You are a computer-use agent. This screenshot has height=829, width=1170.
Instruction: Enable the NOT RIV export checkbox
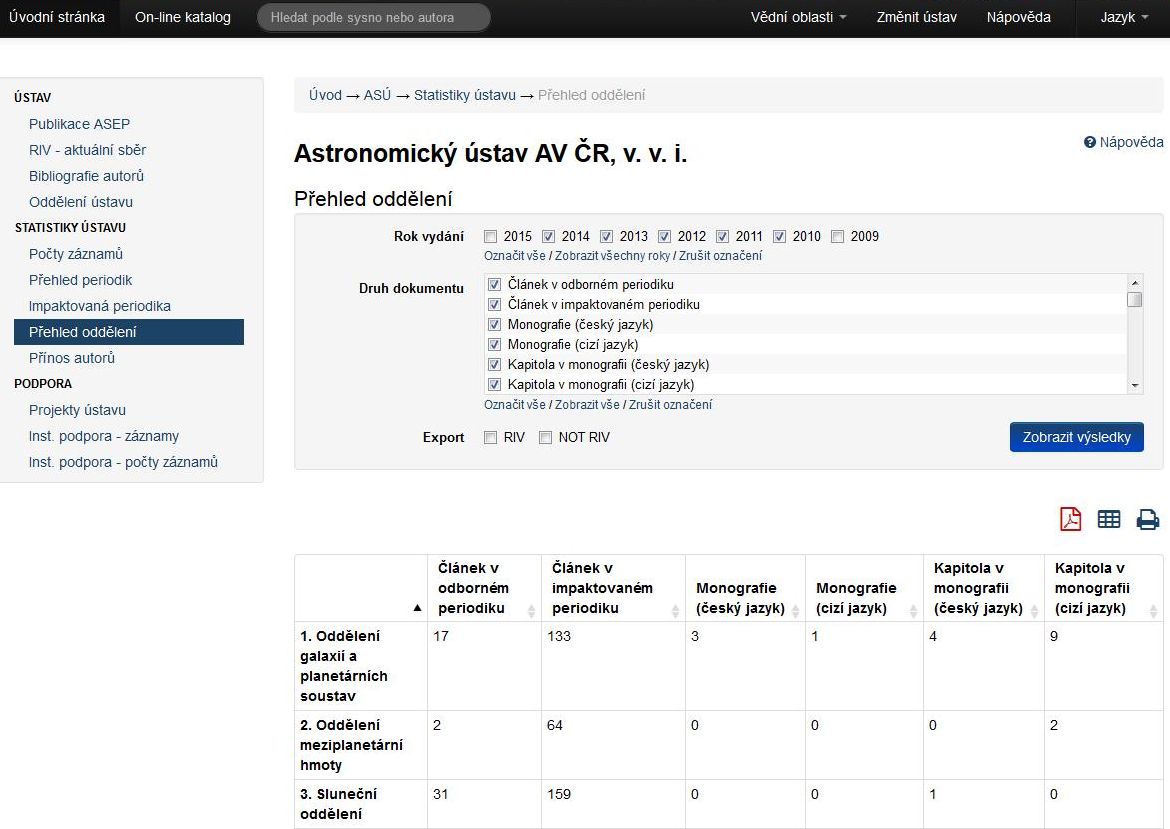pyautogui.click(x=545, y=438)
